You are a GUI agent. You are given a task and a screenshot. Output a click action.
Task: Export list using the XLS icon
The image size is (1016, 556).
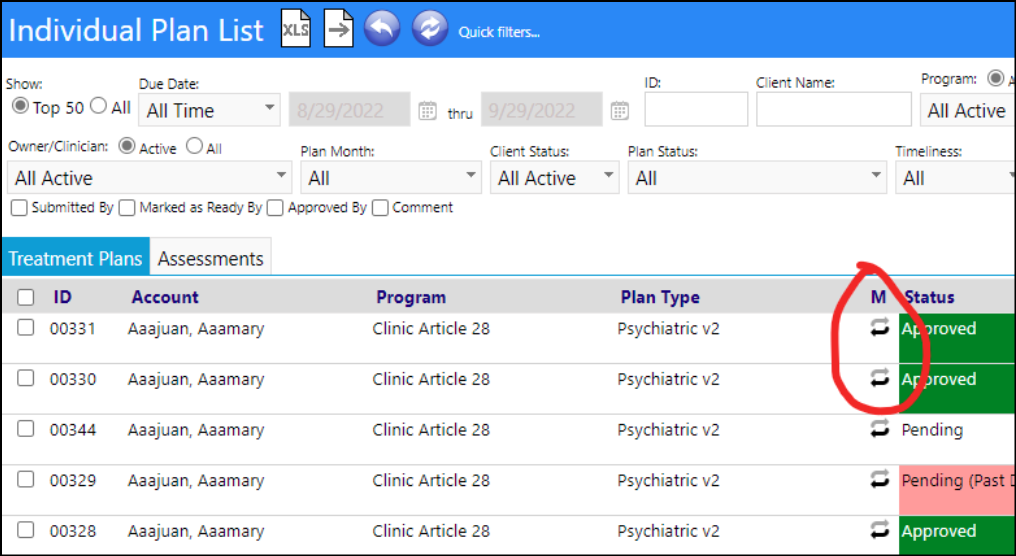295,29
